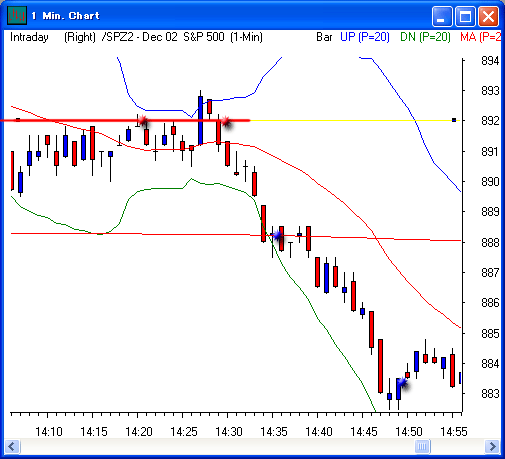The image size is (505, 459).
Task: Click the horizontal scrollbar thumb
Action: pyautogui.click(x=422, y=446)
